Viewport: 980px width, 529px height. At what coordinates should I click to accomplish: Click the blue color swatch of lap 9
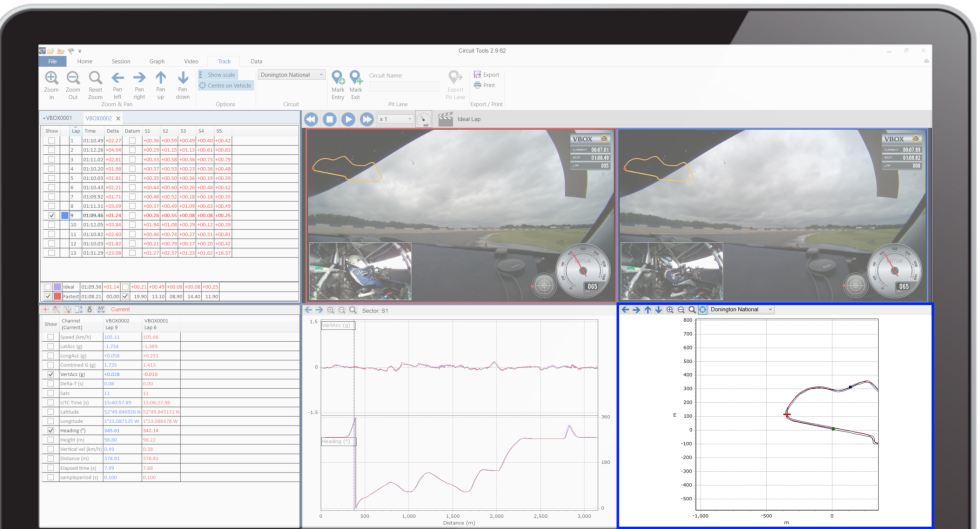tap(64, 216)
